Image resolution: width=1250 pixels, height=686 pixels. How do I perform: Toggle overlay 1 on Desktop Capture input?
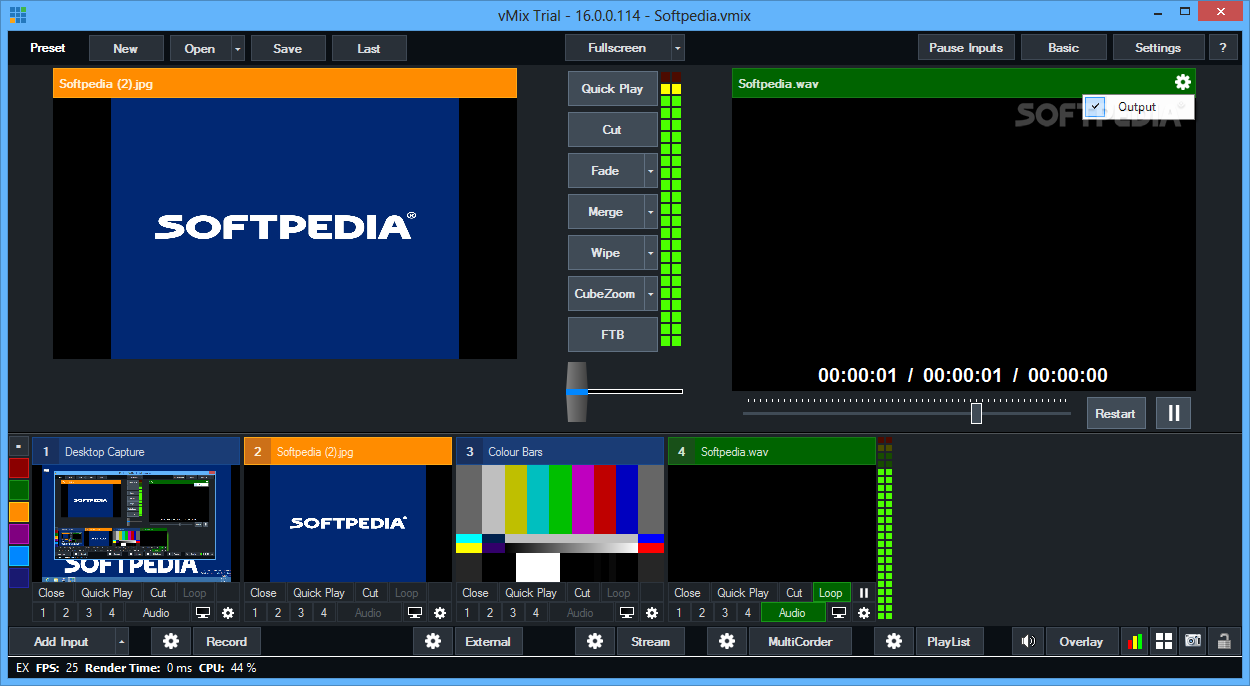pyautogui.click(x=43, y=613)
